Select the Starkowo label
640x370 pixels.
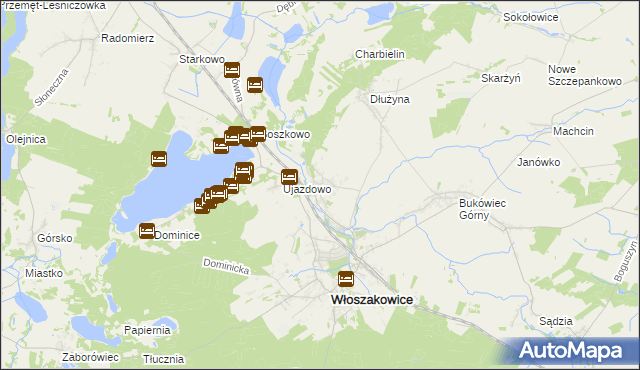(202, 59)
